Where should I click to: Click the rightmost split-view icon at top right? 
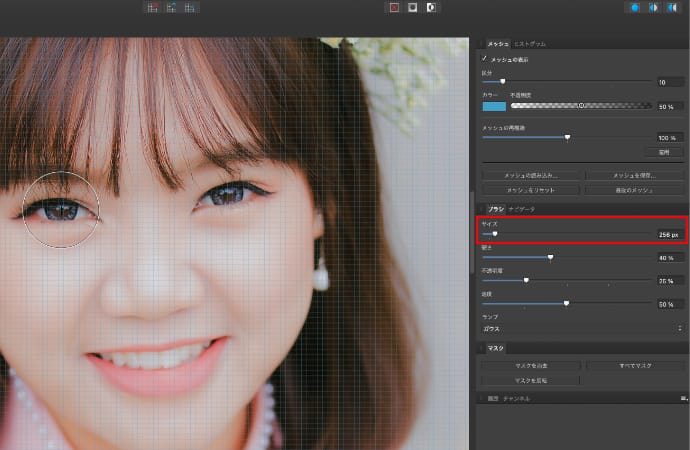(671, 7)
